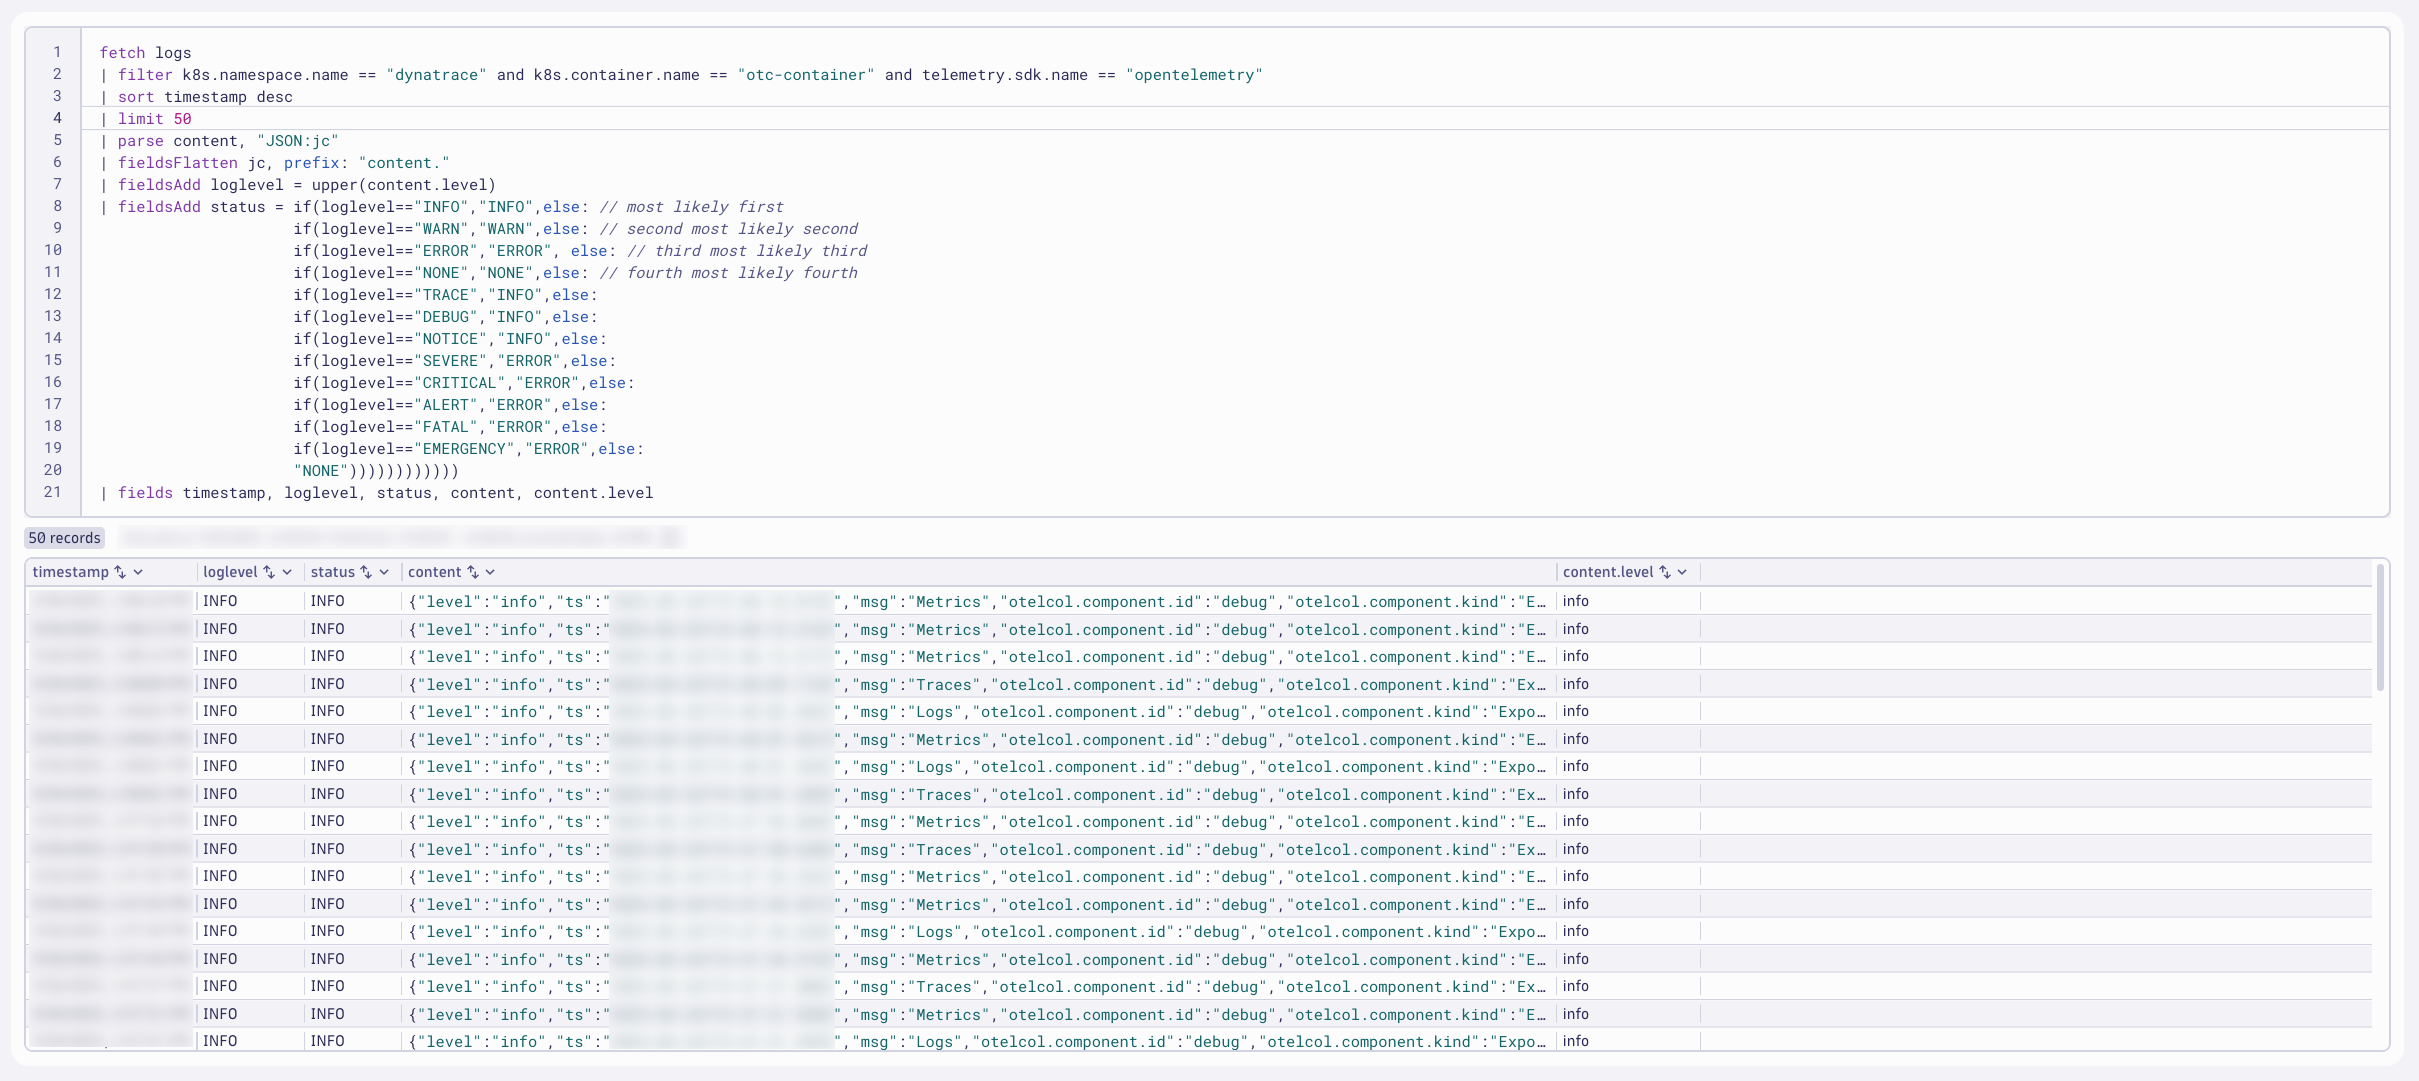This screenshot has height=1081, width=2419.
Task: Click the '// fourth most likely fourth' comment
Action: tap(729, 273)
